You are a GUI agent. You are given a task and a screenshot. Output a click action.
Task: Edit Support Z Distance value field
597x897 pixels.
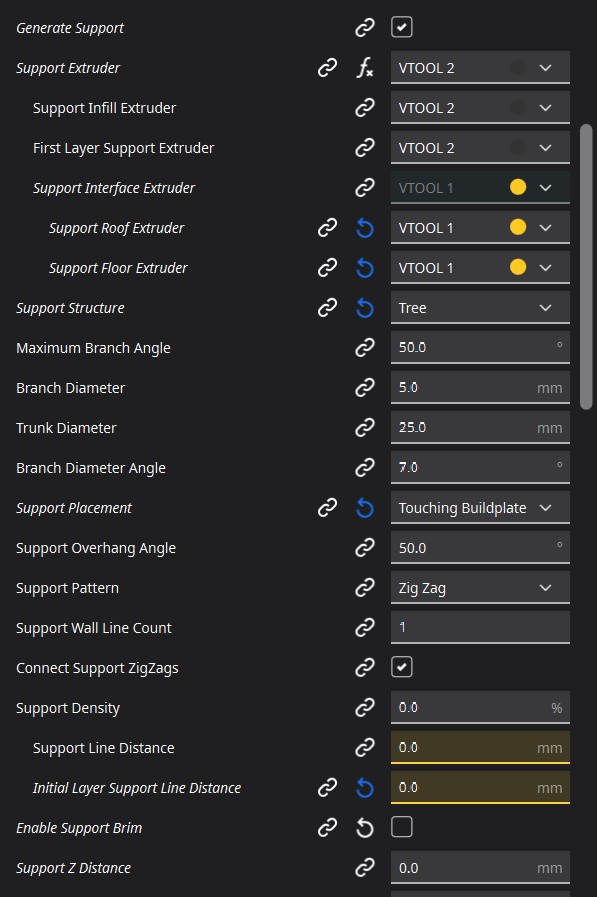(480, 868)
